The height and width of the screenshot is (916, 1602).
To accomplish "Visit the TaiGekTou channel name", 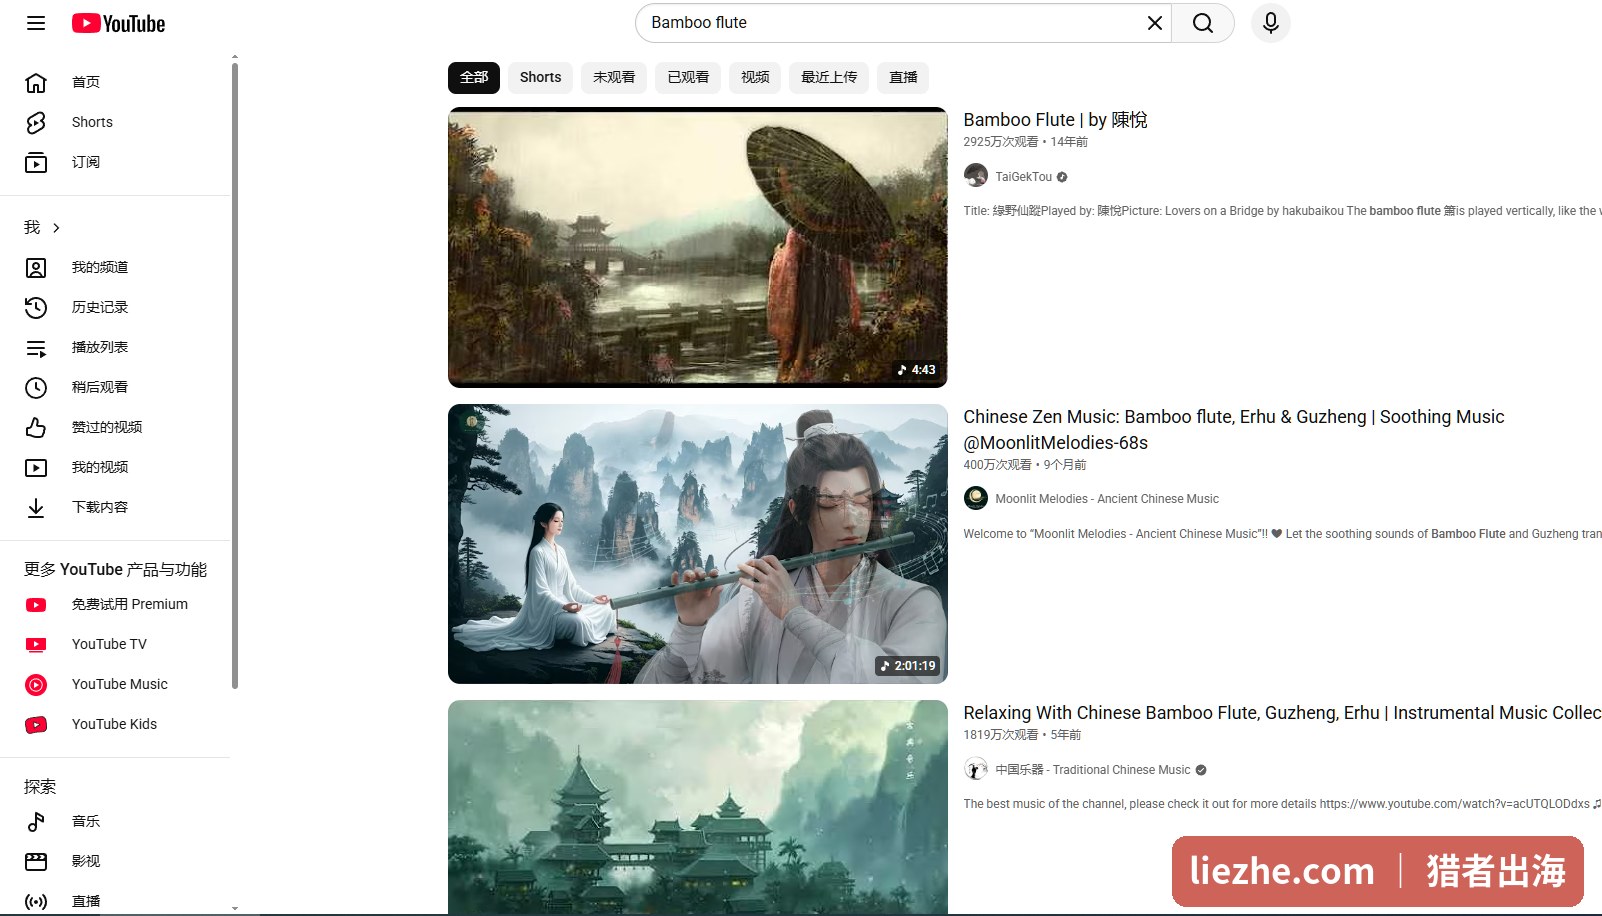I will pos(1023,177).
